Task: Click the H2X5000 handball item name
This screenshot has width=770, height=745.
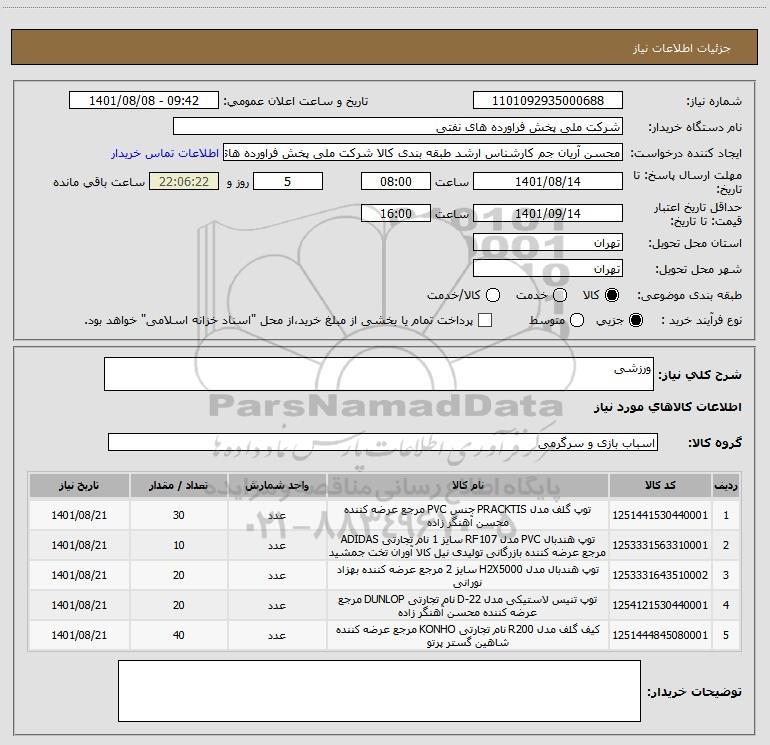Action: tap(468, 576)
